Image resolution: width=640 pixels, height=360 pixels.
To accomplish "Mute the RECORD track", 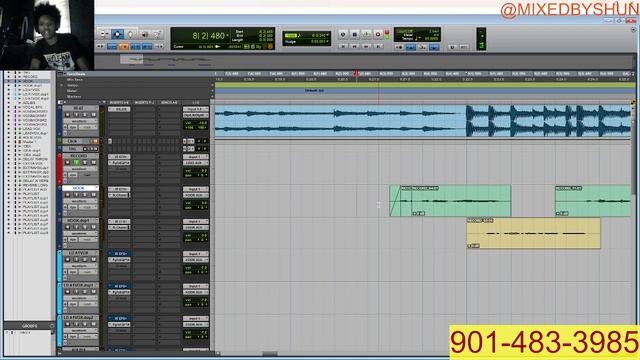I will [93, 162].
